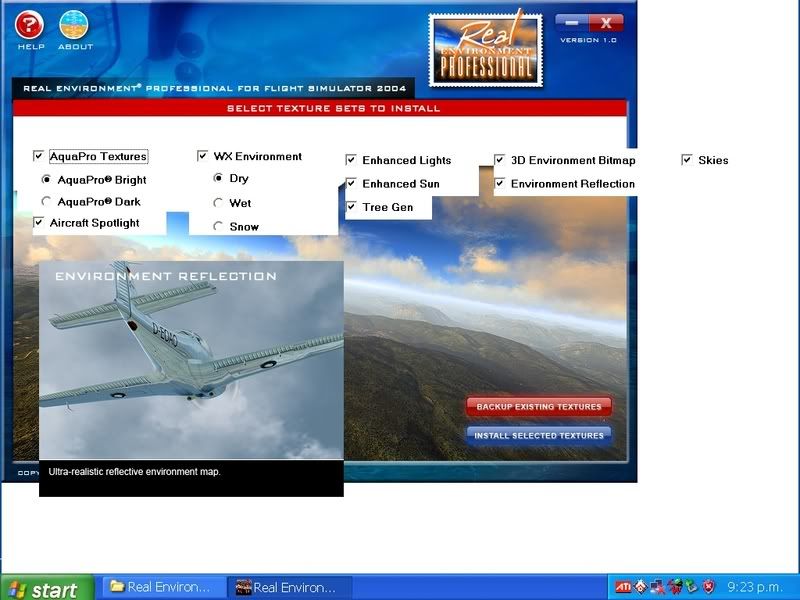
Task: Select the Snow radio button
Action: [218, 226]
